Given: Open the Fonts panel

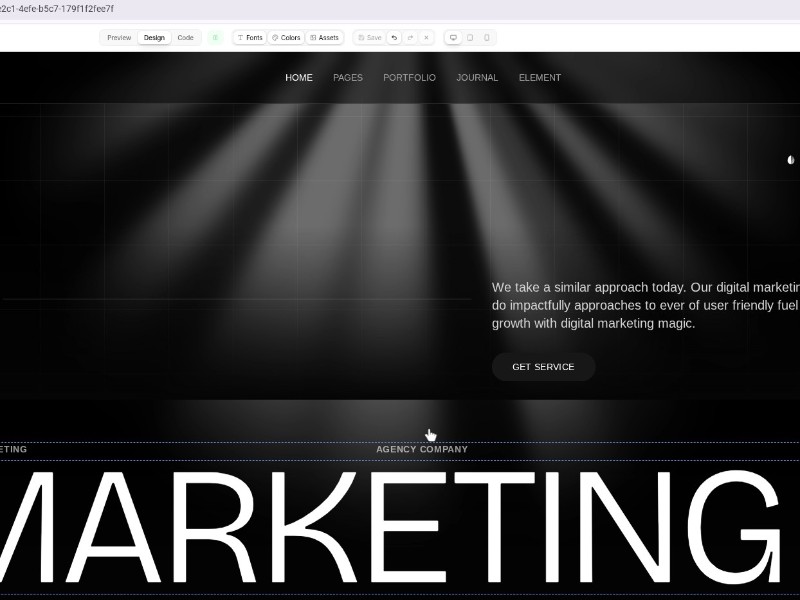Looking at the screenshot, I should [249, 37].
